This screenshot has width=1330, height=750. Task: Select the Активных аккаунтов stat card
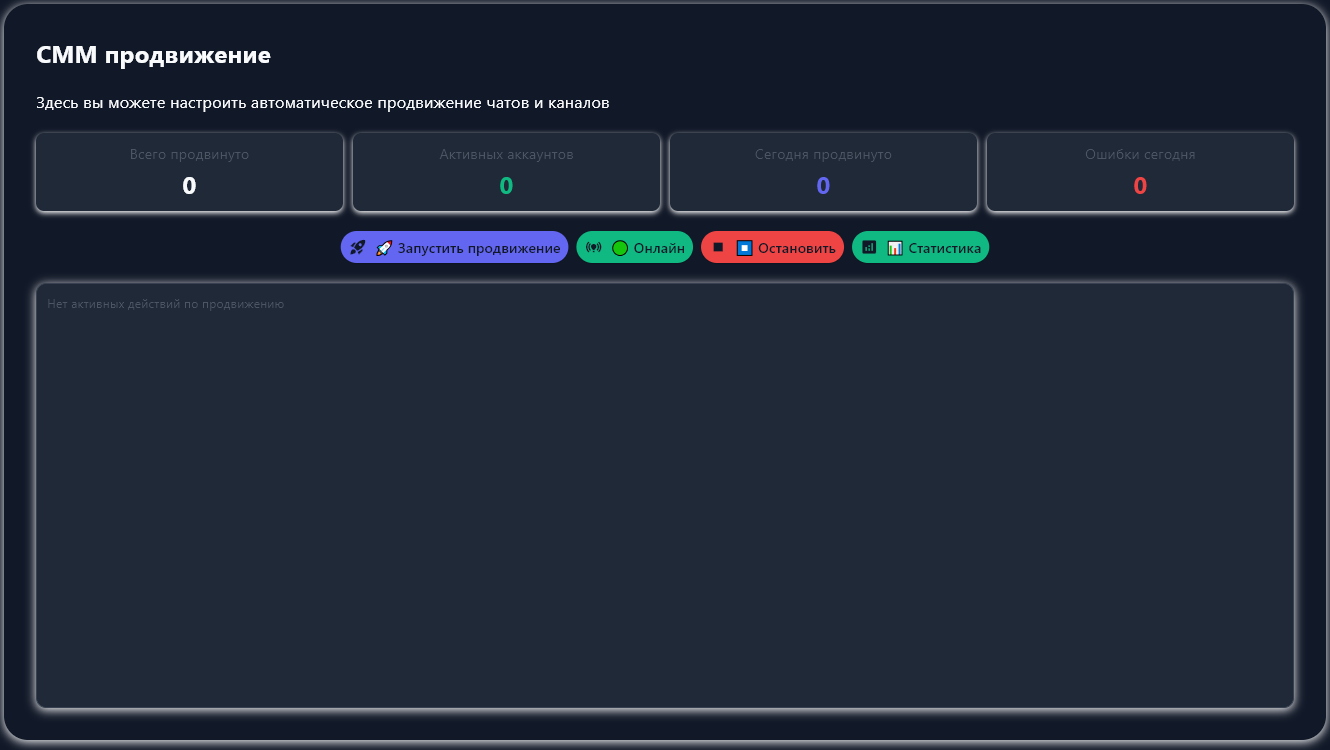(507, 172)
